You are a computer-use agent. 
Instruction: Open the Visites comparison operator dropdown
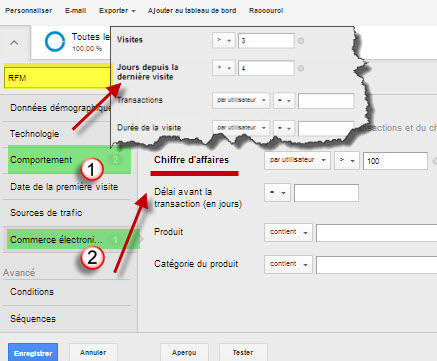[x=224, y=40]
